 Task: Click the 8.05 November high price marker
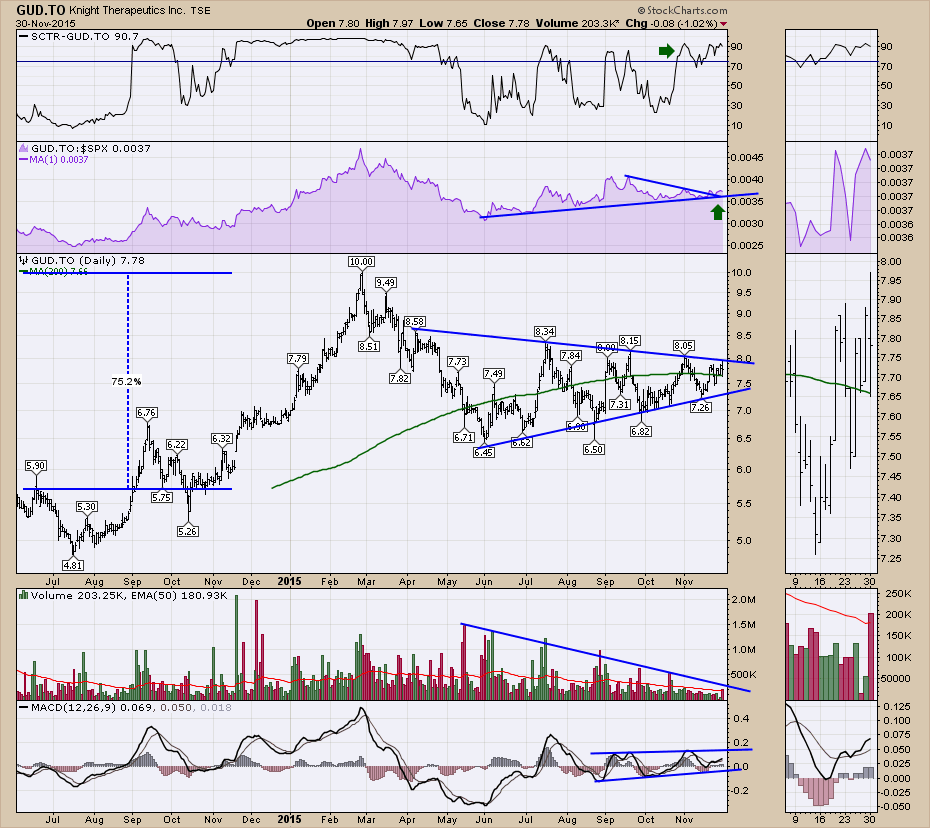tap(684, 345)
